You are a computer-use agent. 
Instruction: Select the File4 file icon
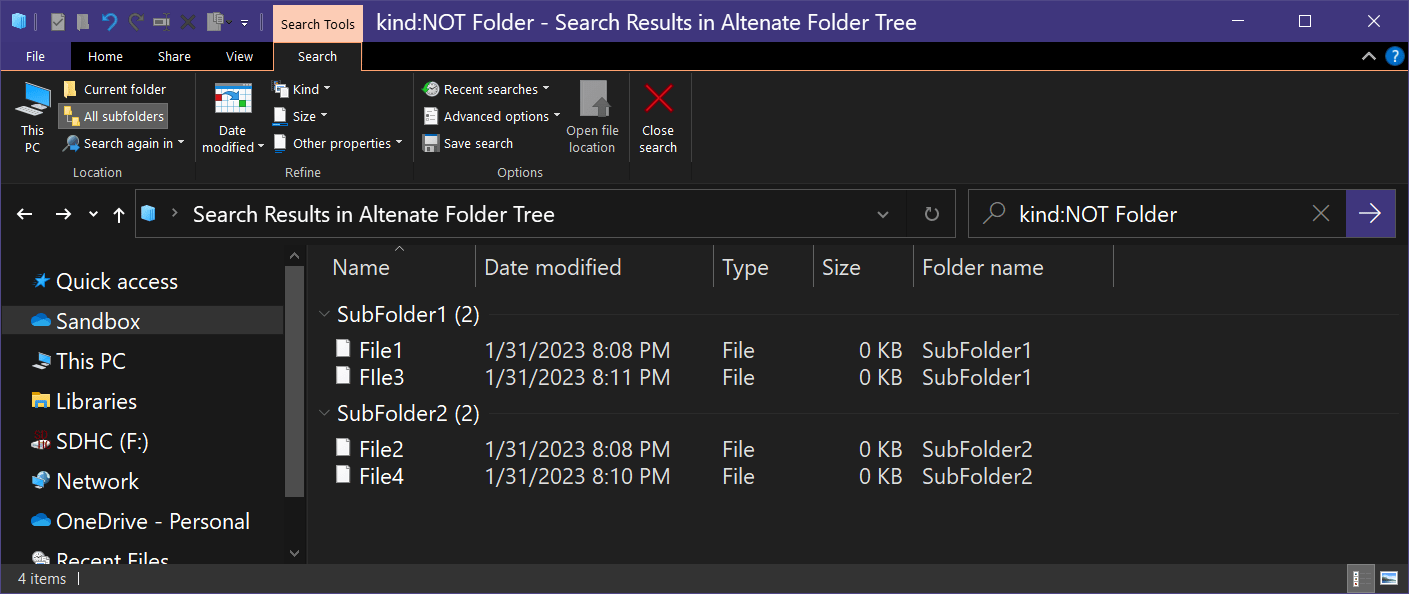[343, 475]
